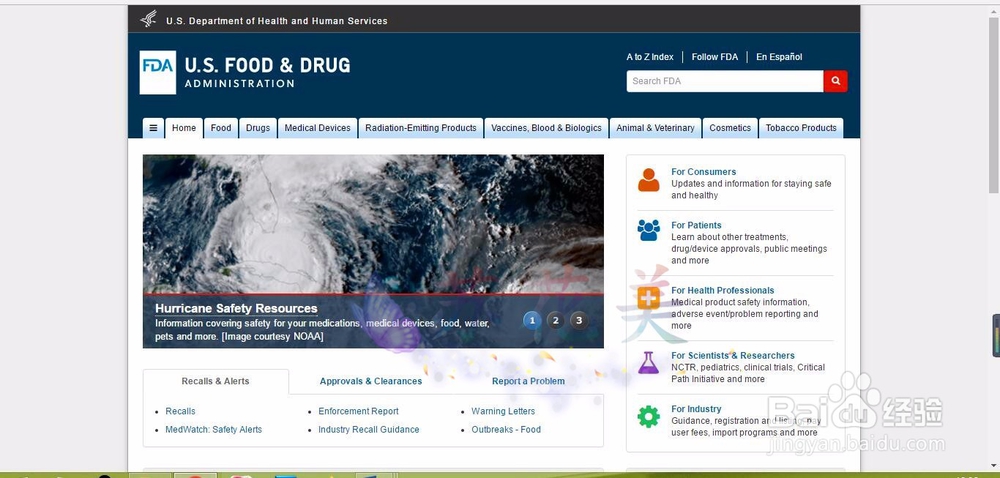Click the For Industry gear icon
The height and width of the screenshot is (478, 1000).
coord(649,417)
